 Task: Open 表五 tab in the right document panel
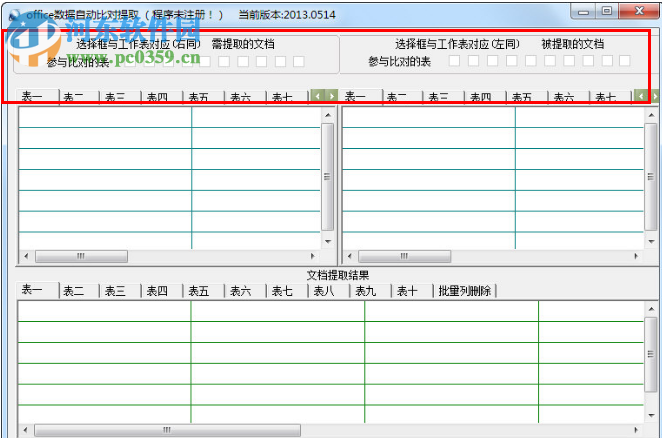[526, 97]
